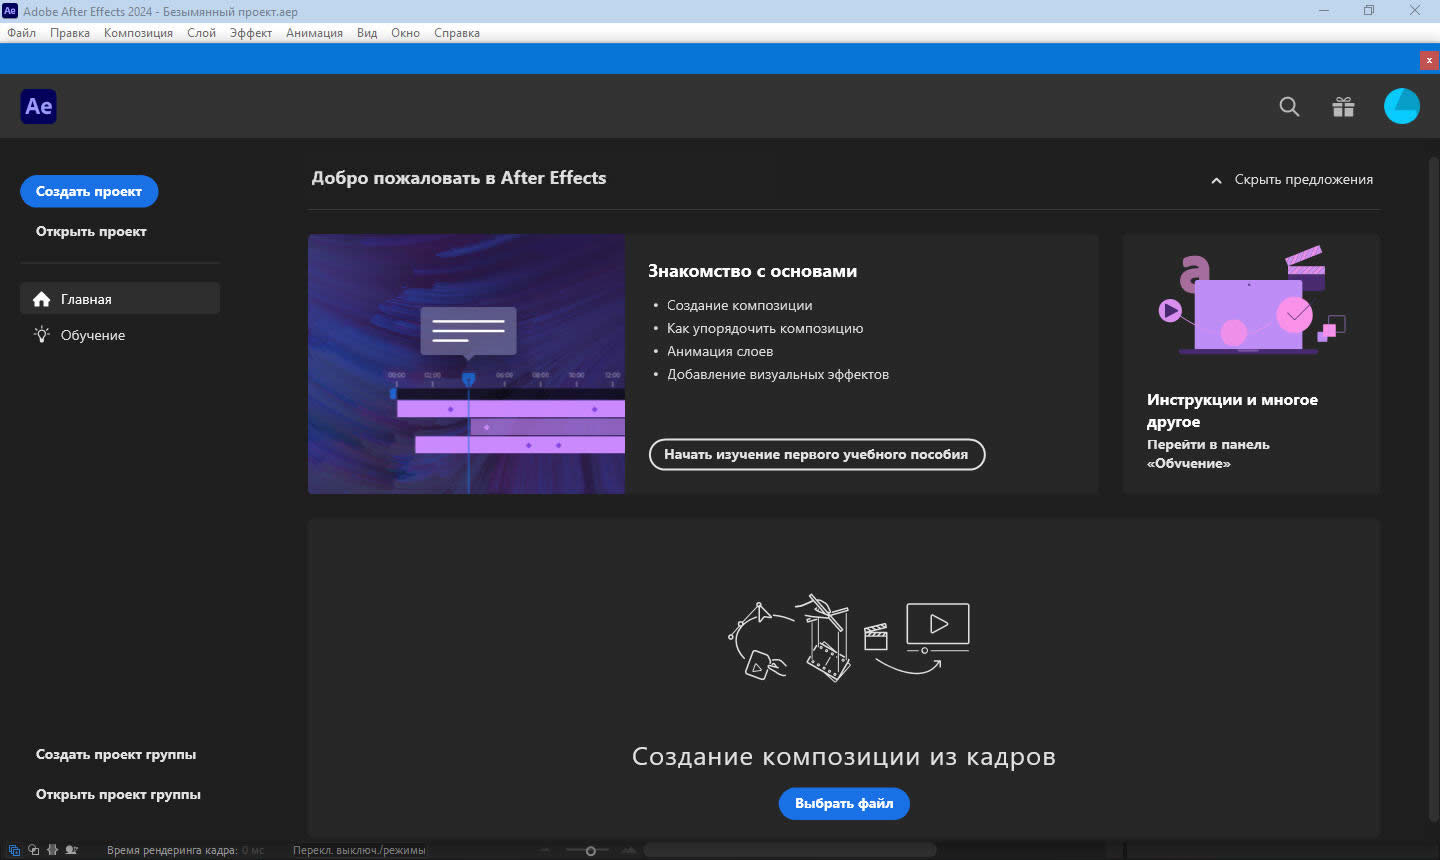Open the user account avatar
Screen dimensions: 1440x860
click(1401, 106)
